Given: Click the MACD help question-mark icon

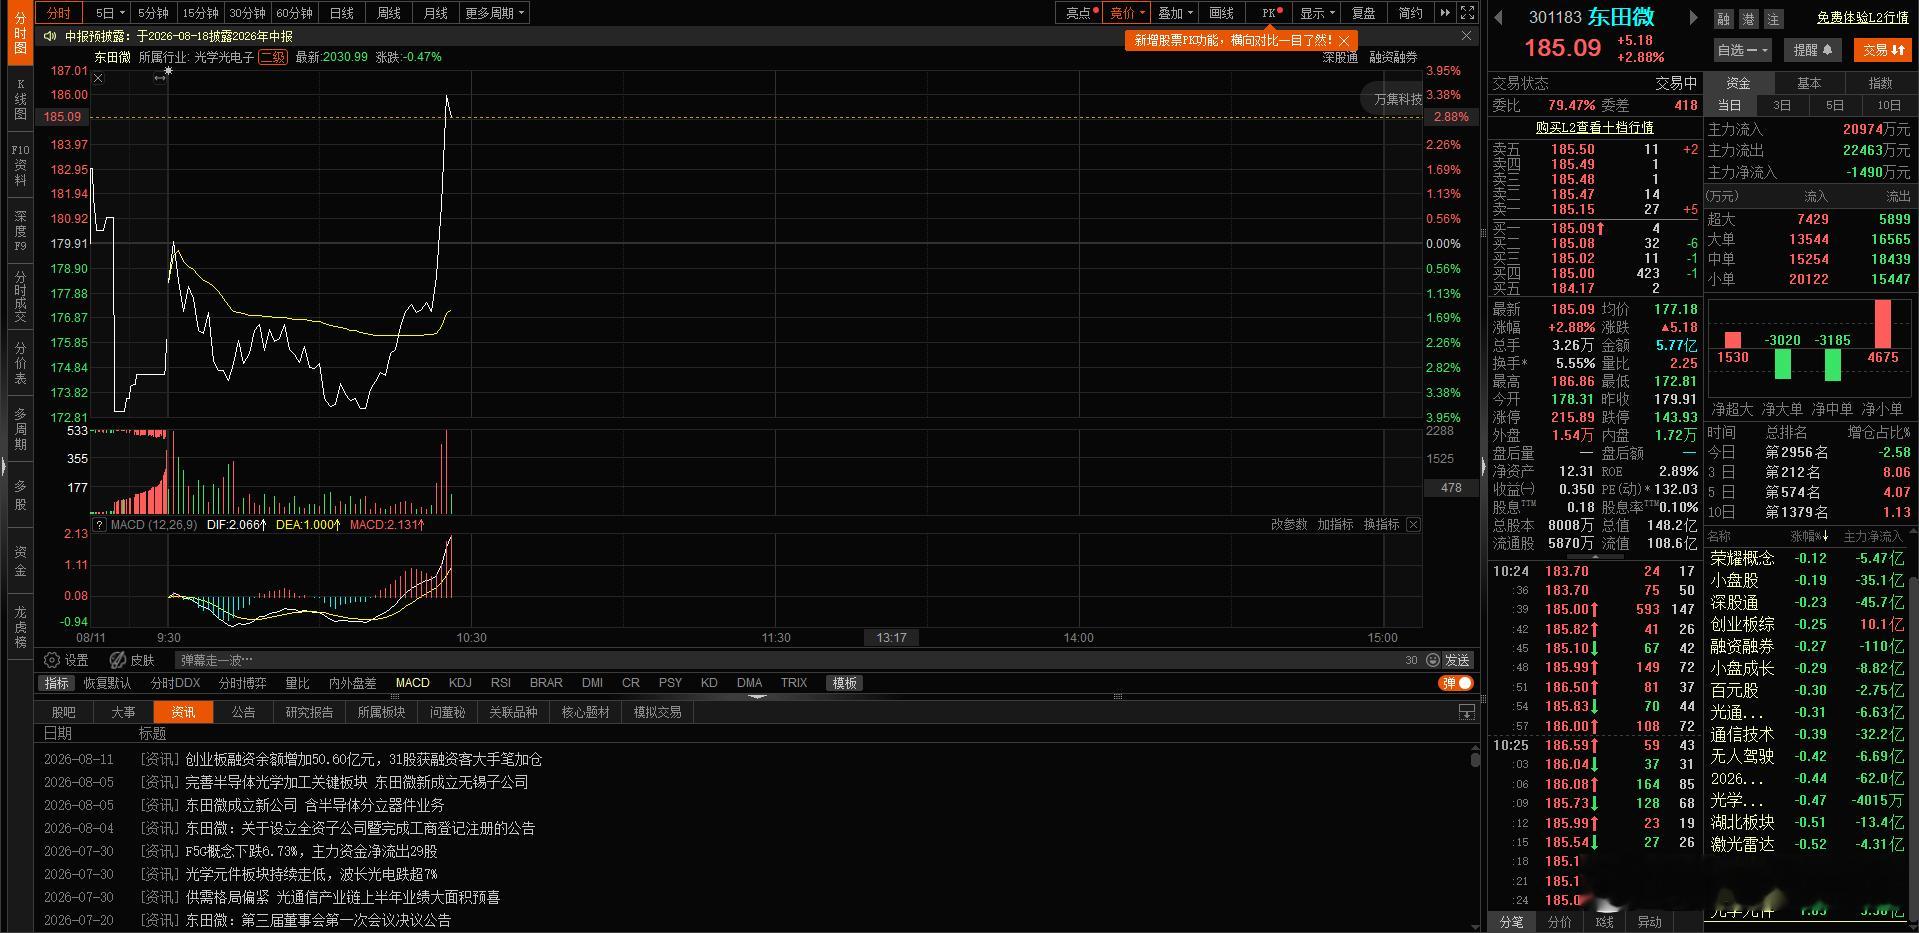Looking at the screenshot, I should coord(99,524).
